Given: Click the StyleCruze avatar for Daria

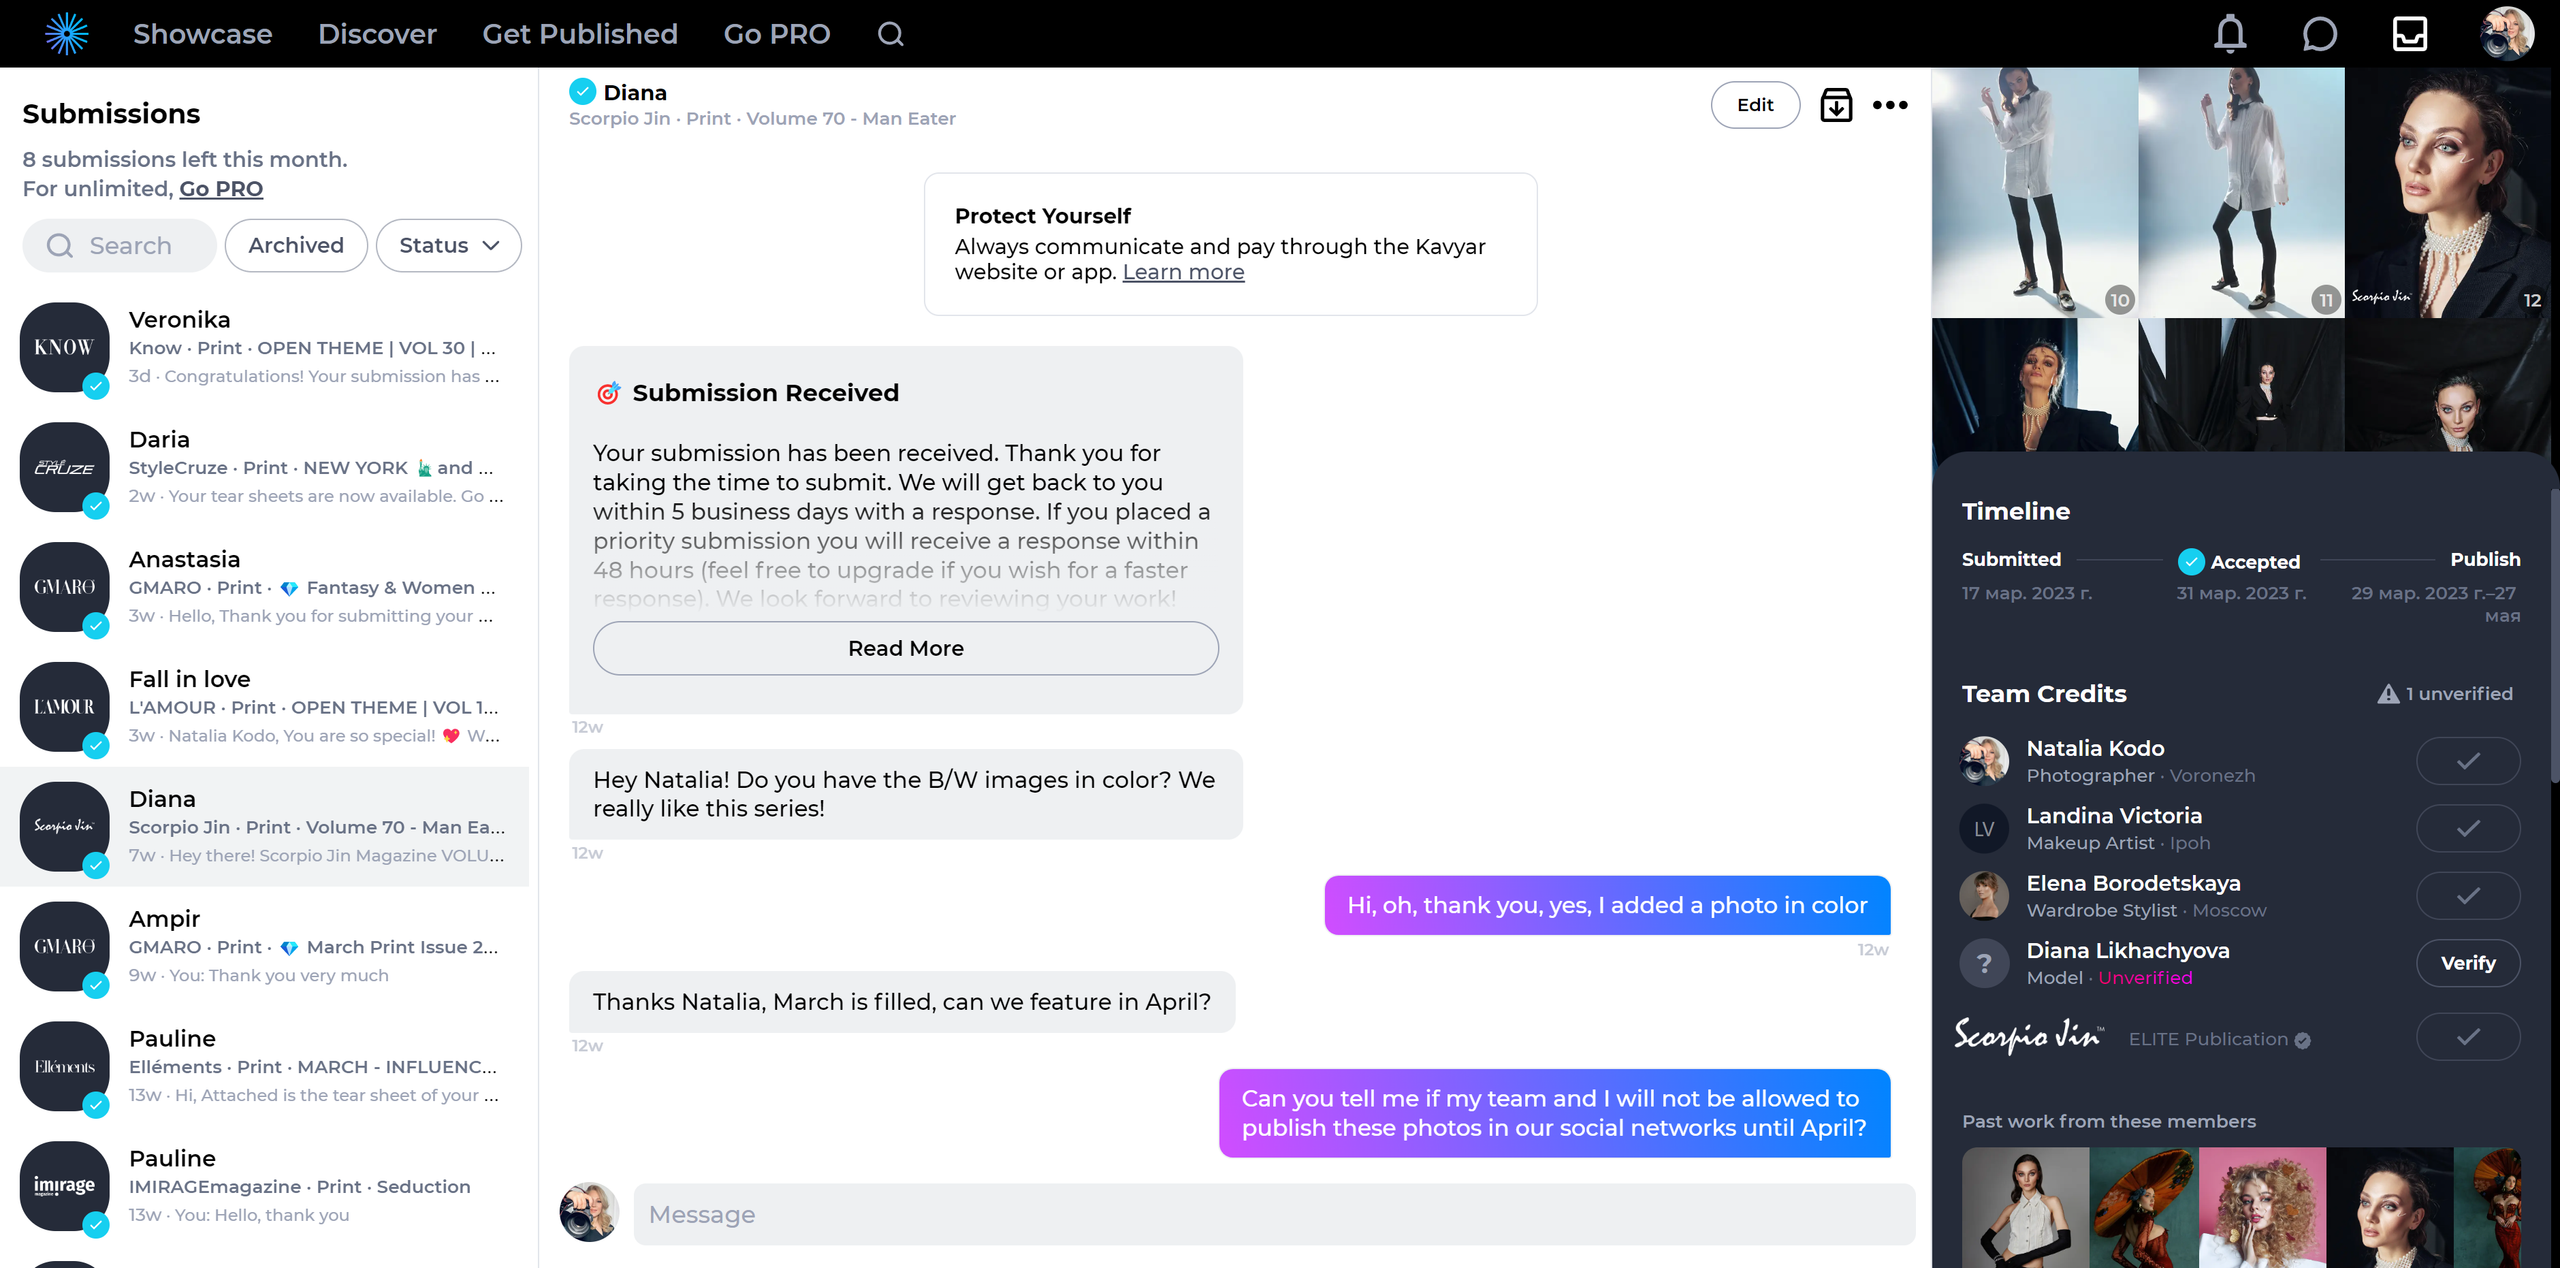Looking at the screenshot, I should click(65, 467).
